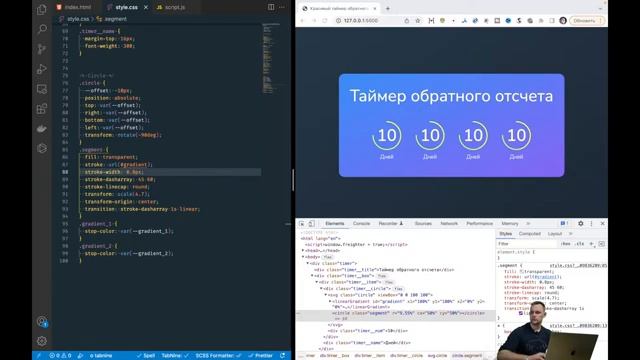Activate the DevTools element inspector arrow
Viewport: 640px width, 360px height.
pos(302,224)
